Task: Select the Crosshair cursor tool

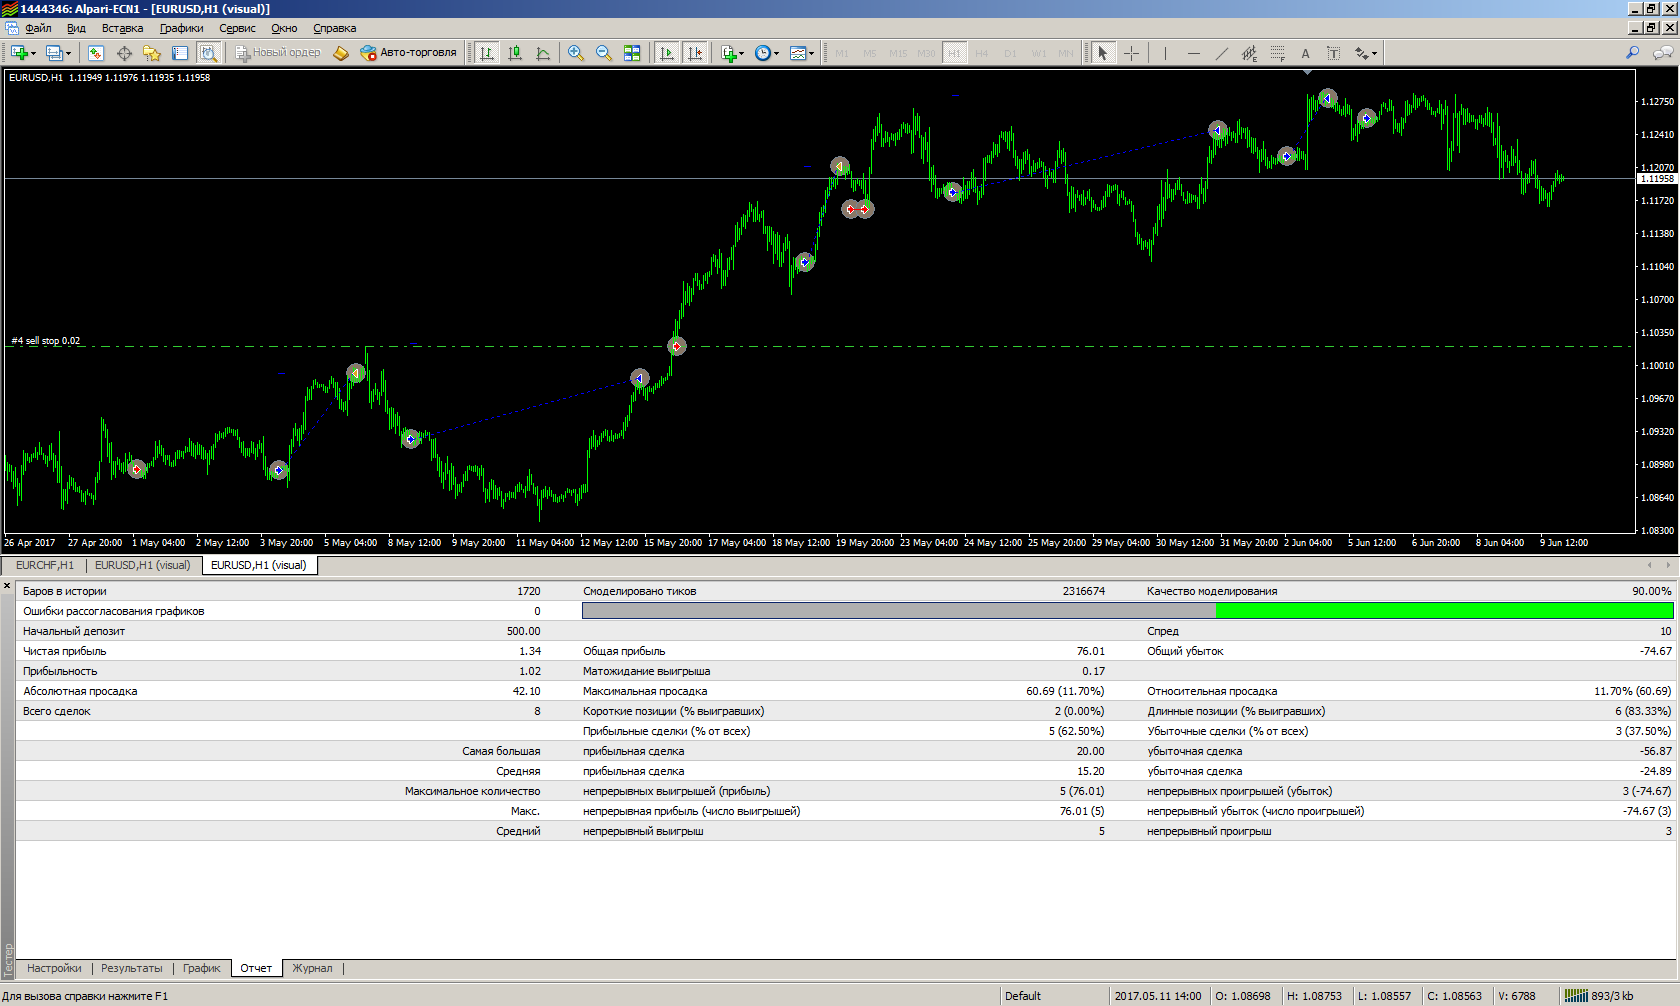Action: click(1131, 53)
